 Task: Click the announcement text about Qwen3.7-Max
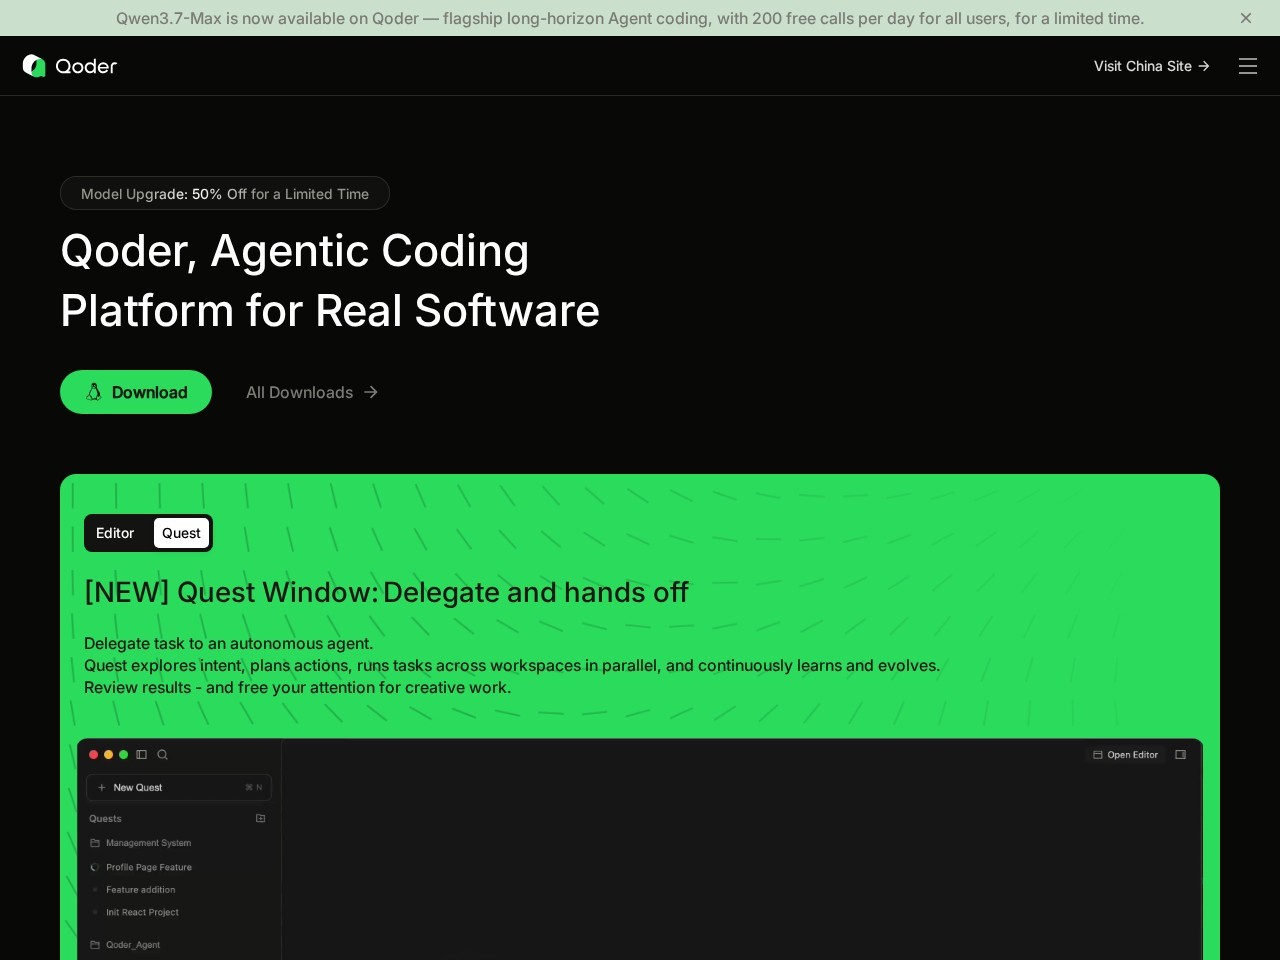coord(630,18)
